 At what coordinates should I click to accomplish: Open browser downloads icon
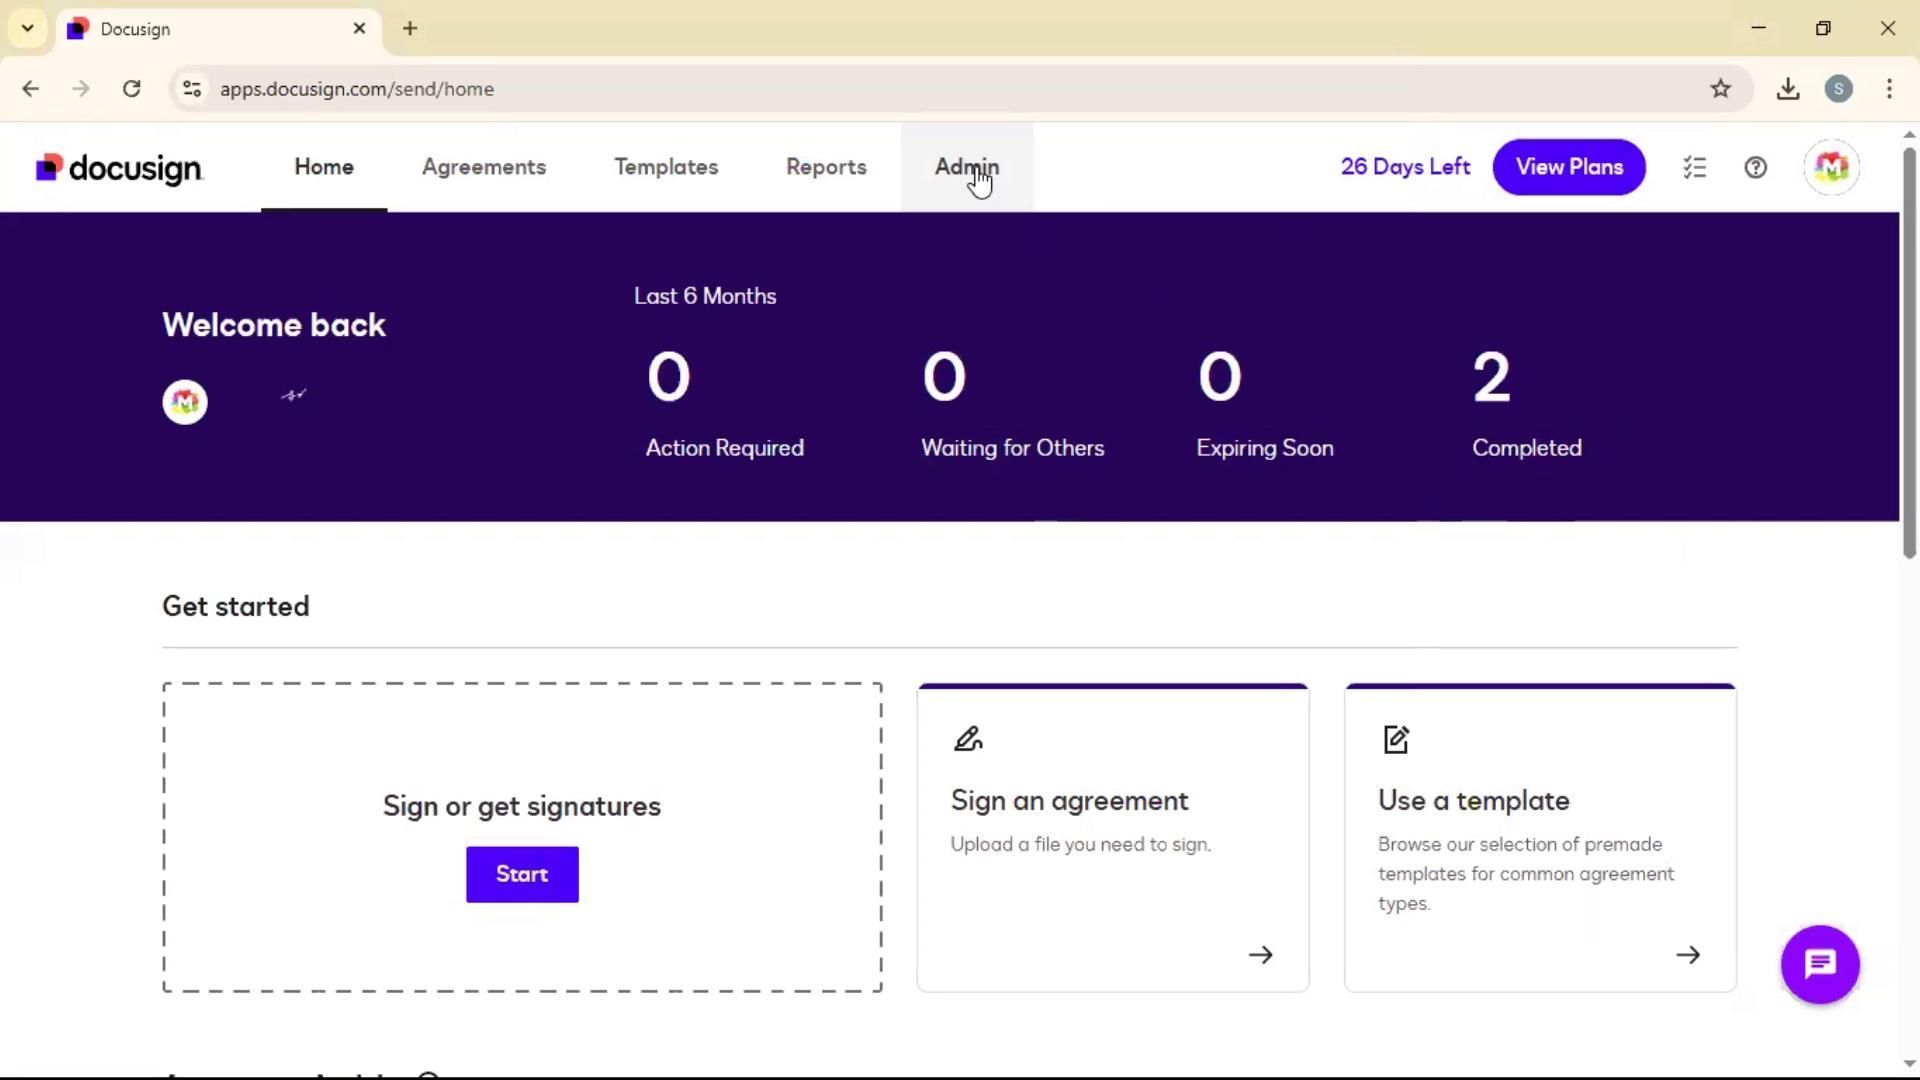(x=1788, y=89)
